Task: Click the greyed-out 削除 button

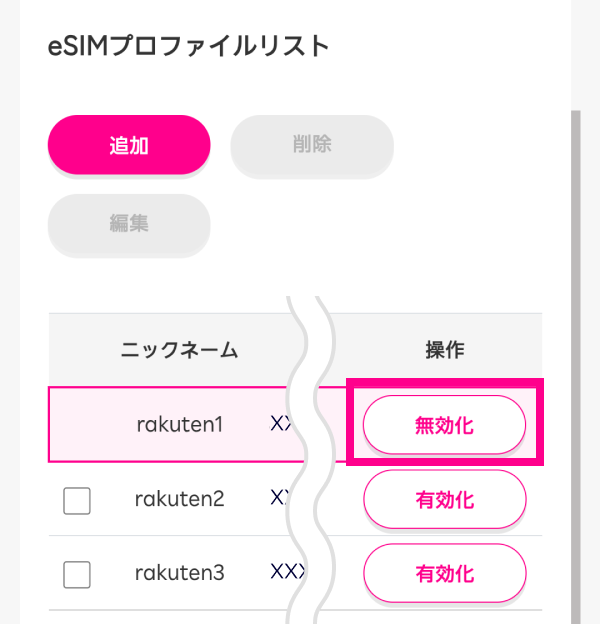Action: [x=312, y=145]
